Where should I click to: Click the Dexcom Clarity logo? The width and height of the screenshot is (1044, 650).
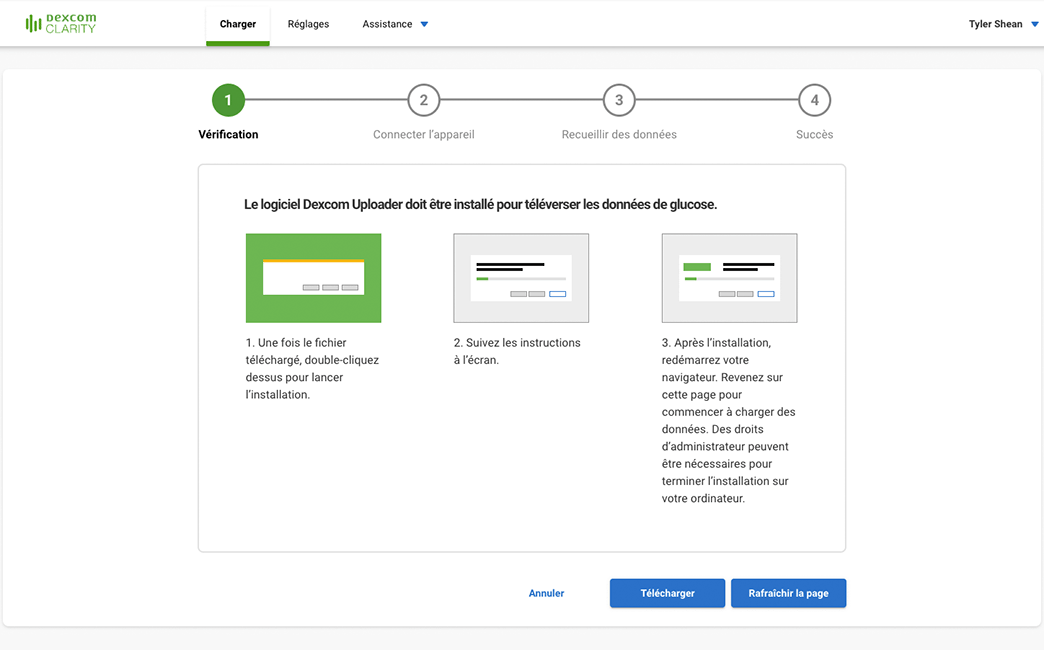(x=61, y=23)
